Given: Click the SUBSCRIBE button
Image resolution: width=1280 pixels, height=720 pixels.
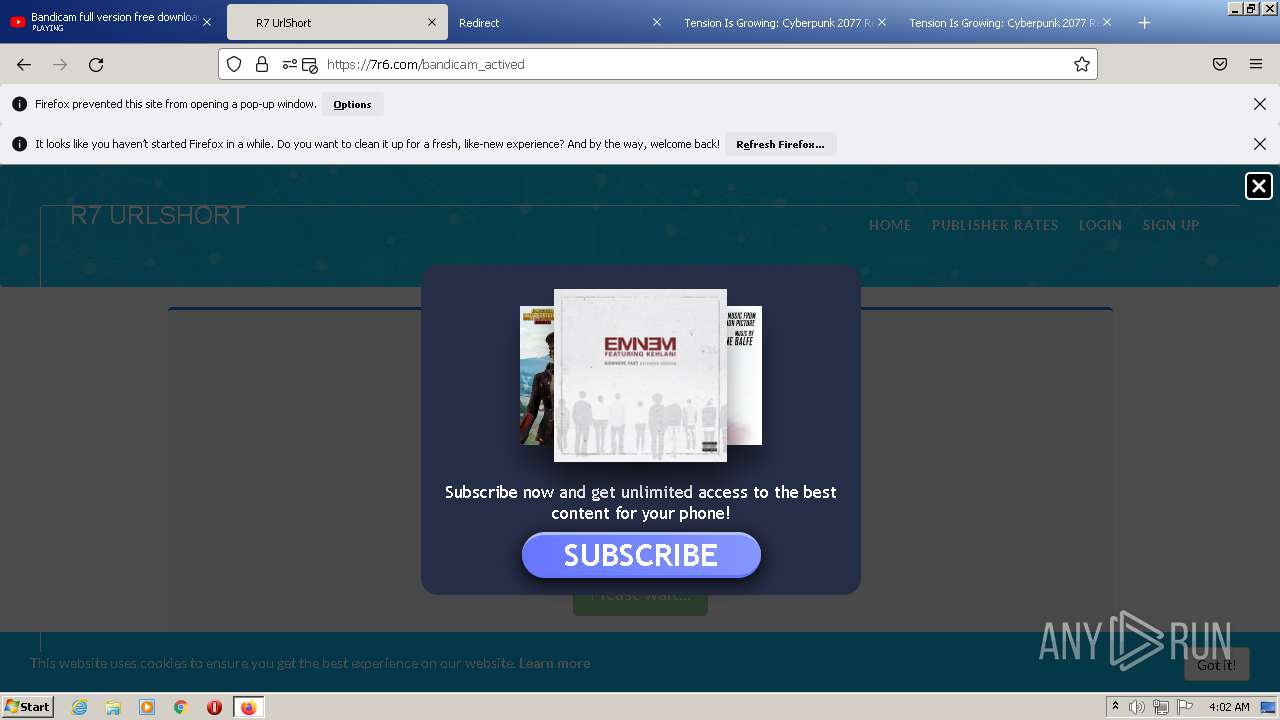Looking at the screenshot, I should [x=641, y=555].
